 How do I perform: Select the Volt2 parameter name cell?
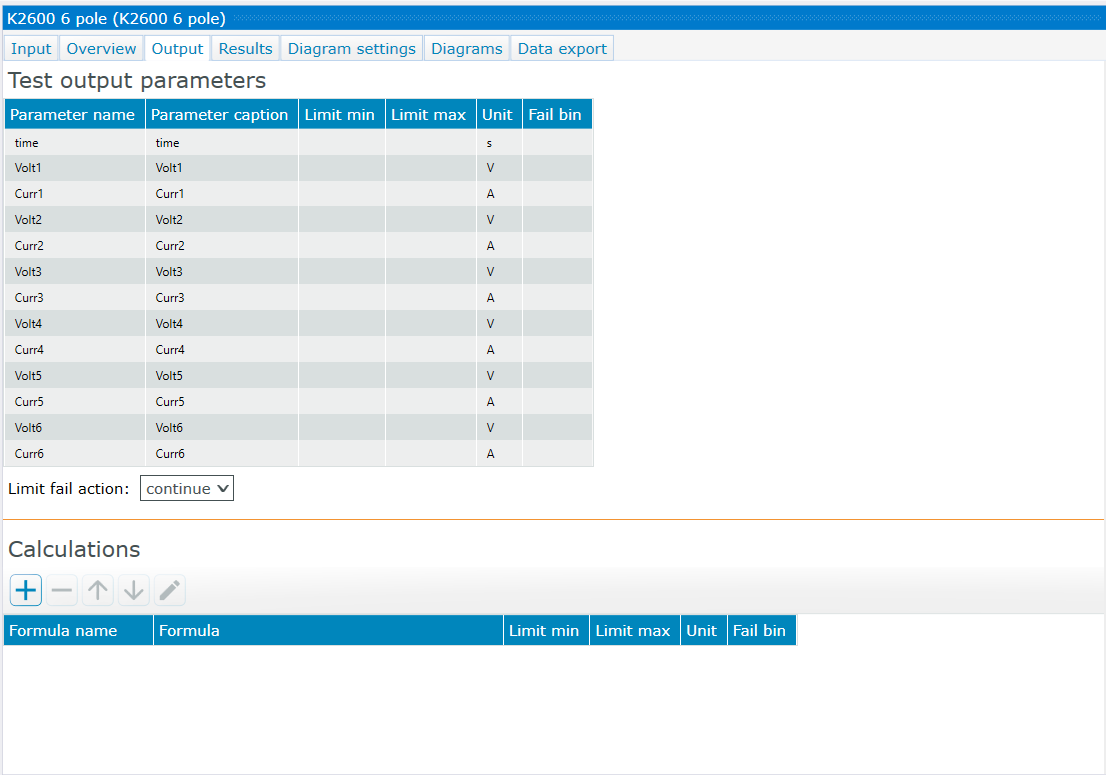[x=75, y=220]
